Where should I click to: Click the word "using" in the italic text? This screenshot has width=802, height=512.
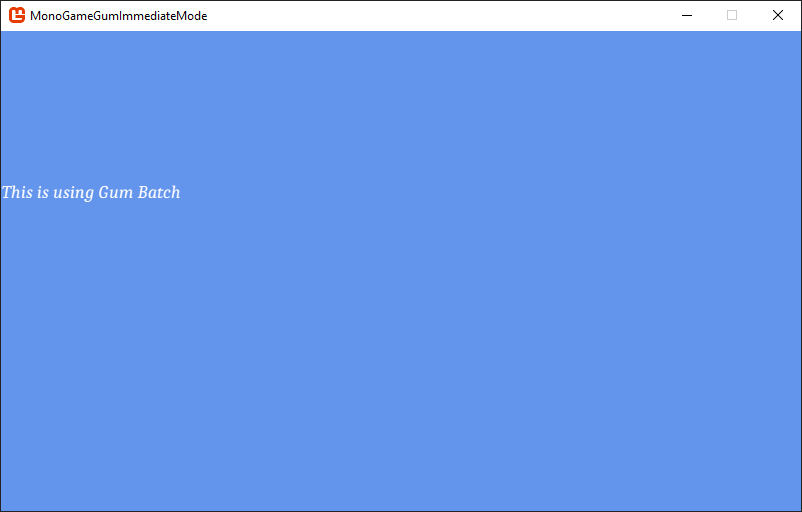(73, 193)
